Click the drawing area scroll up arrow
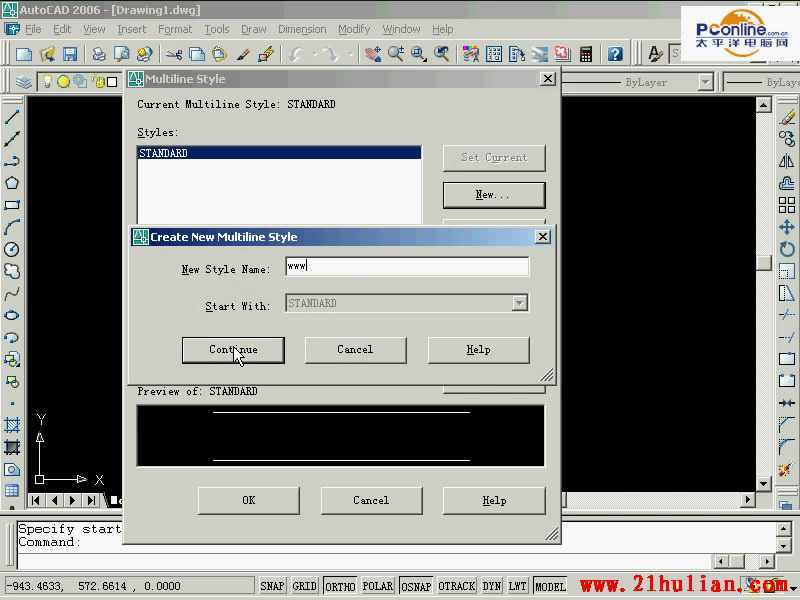The image size is (800, 600). pyautogui.click(x=763, y=106)
